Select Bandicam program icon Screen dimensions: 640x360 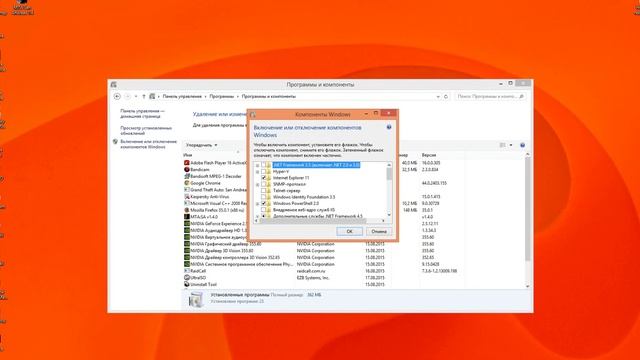click(x=187, y=169)
